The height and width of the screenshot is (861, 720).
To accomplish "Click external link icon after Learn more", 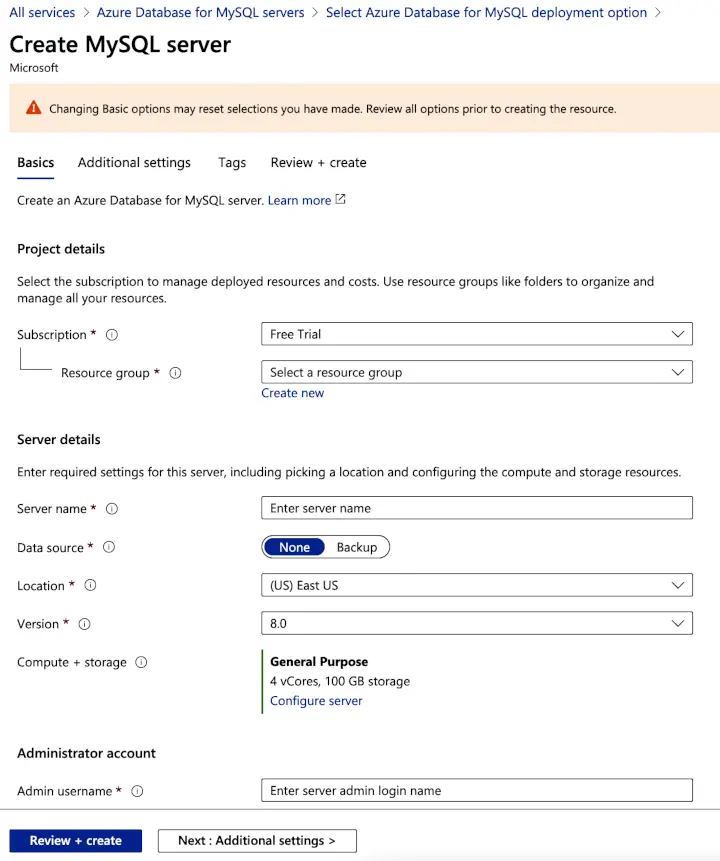I will 341,200.
